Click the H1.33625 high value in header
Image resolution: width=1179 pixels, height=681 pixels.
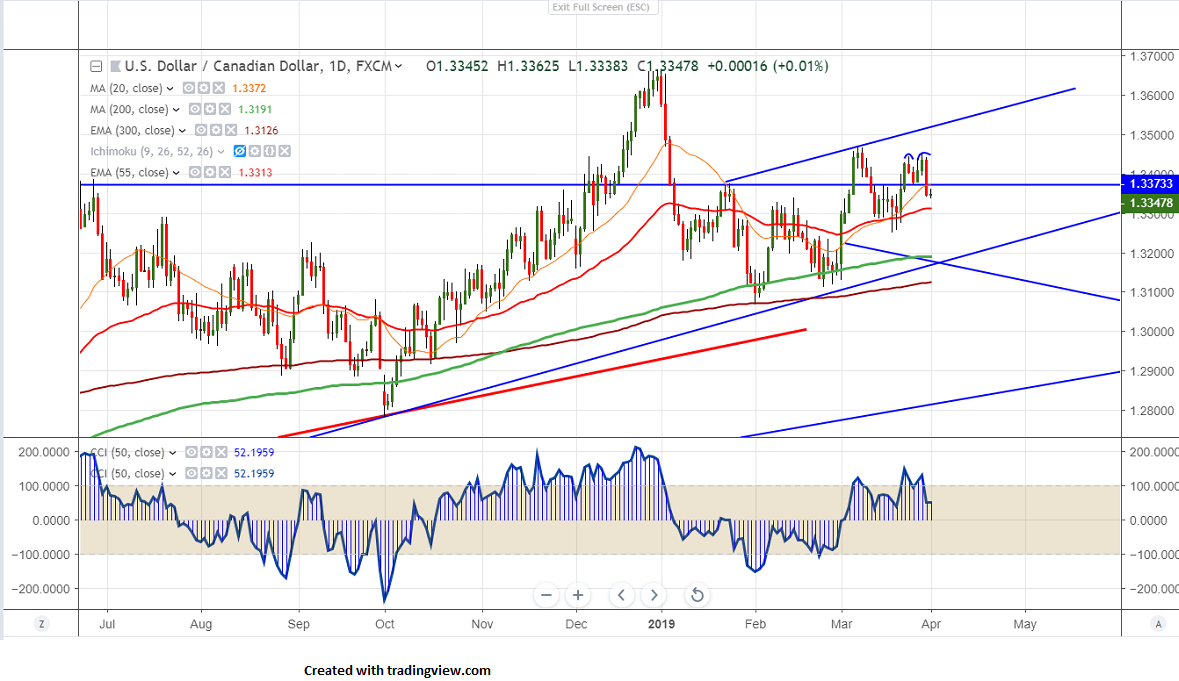(528, 66)
